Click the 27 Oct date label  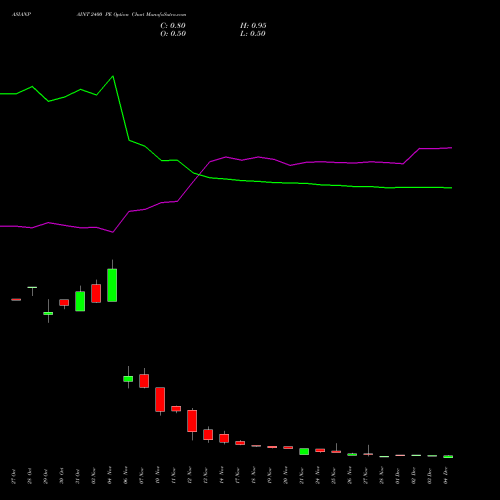[x=14, y=476]
